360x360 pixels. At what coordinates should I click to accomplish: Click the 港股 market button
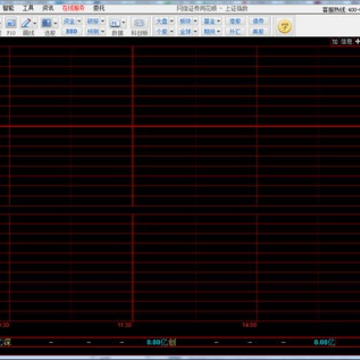pos(235,21)
